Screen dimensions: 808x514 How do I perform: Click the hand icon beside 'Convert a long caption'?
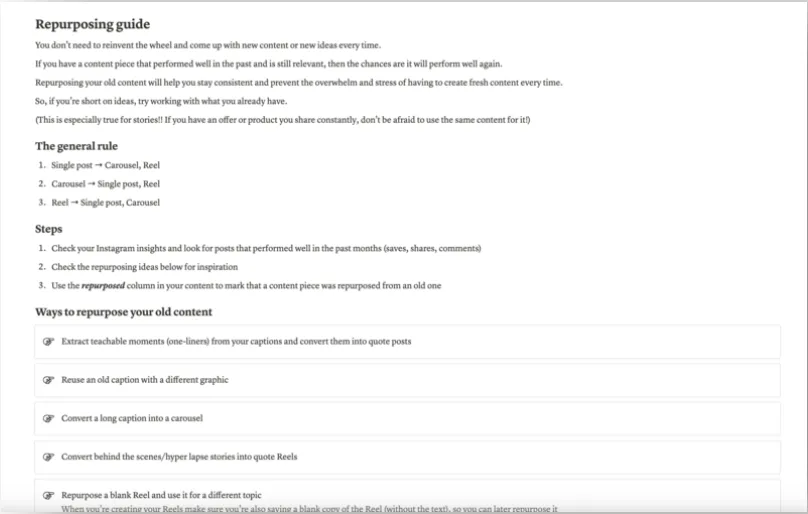coord(48,418)
